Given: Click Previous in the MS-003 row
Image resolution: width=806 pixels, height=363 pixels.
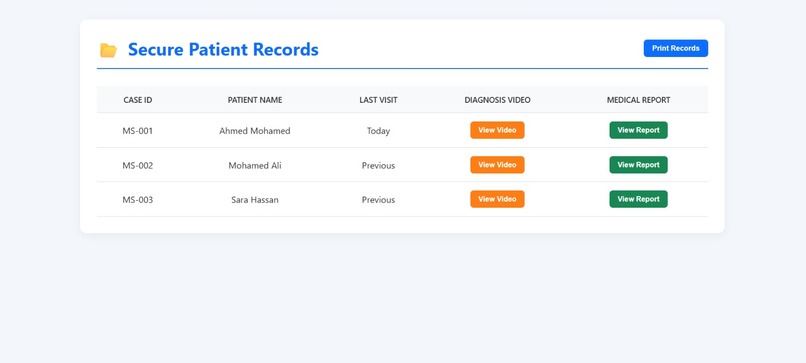Looking at the screenshot, I should click(x=378, y=200).
